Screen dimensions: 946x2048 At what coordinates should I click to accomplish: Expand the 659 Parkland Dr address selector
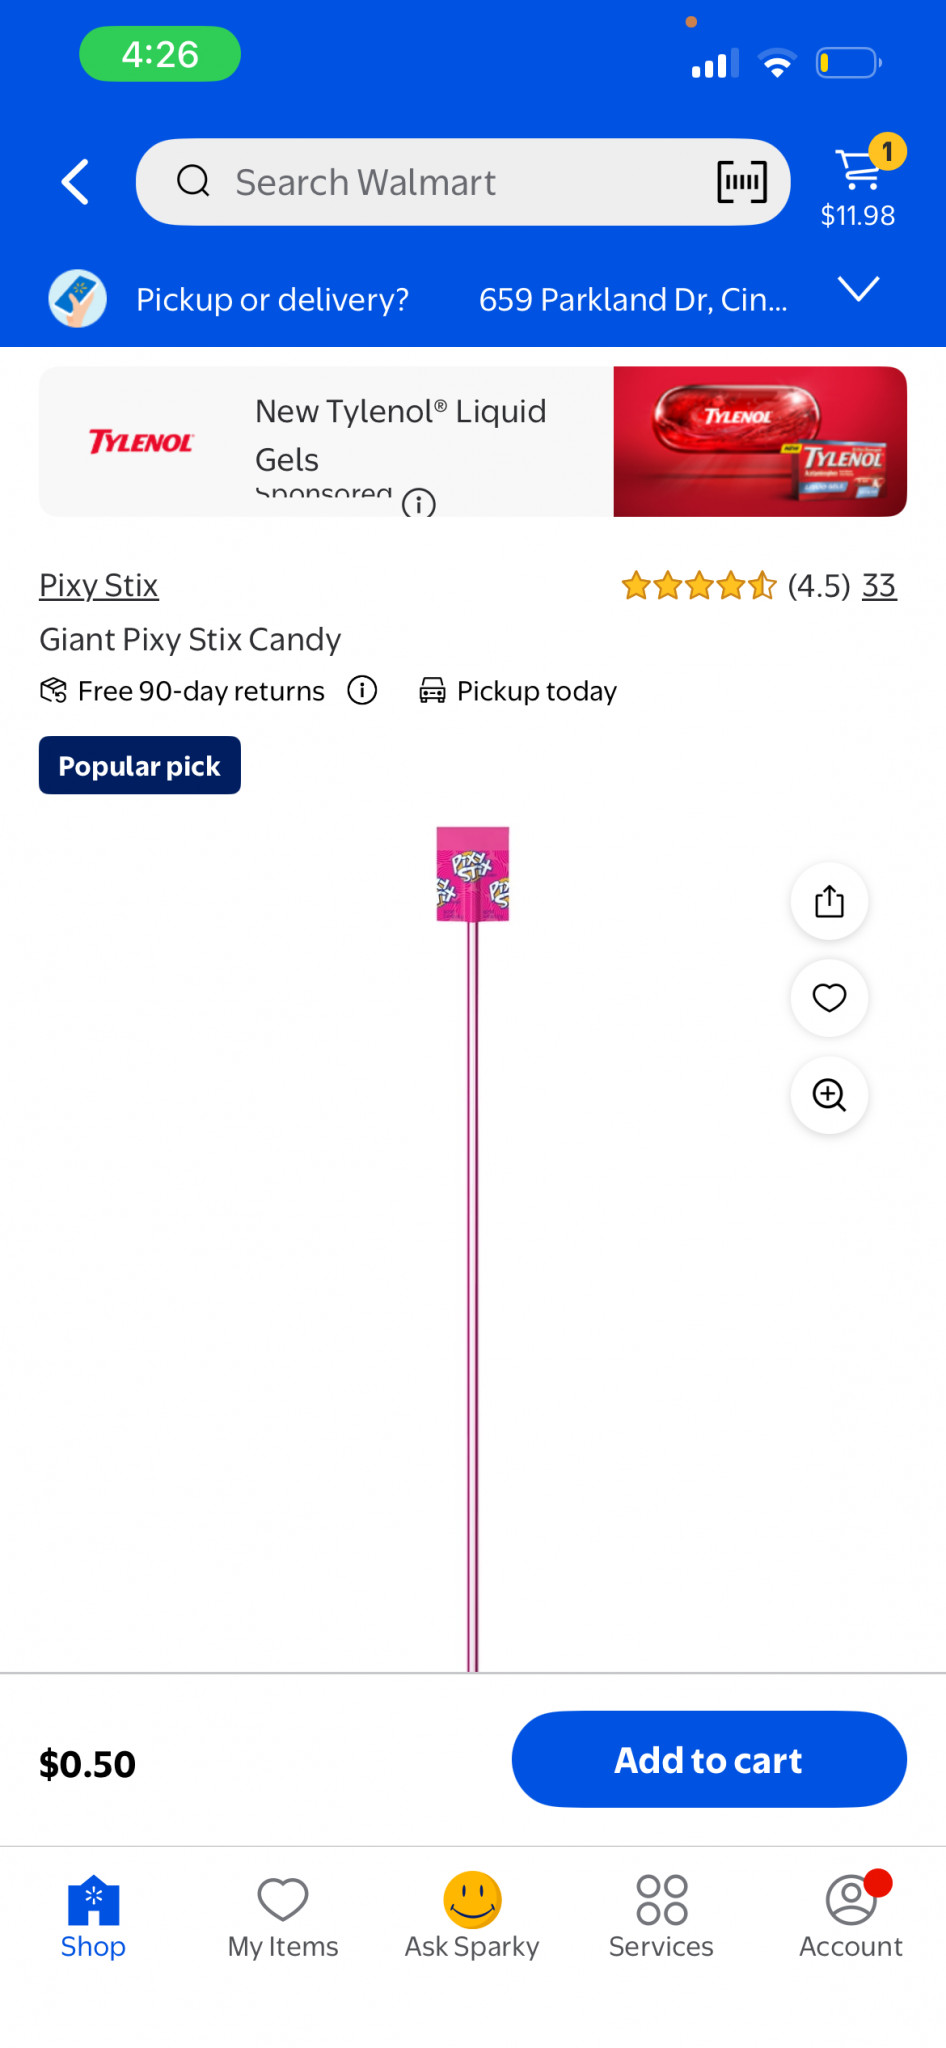pyautogui.click(x=633, y=299)
